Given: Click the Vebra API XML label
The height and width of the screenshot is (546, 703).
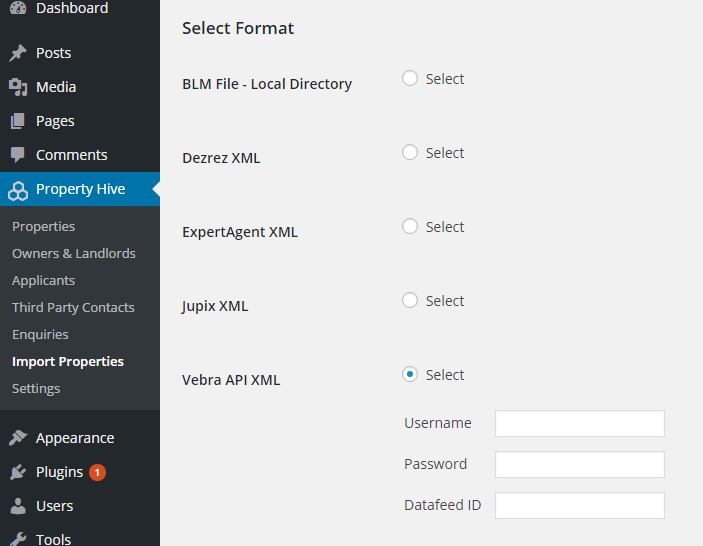Looking at the screenshot, I should pos(231,380).
